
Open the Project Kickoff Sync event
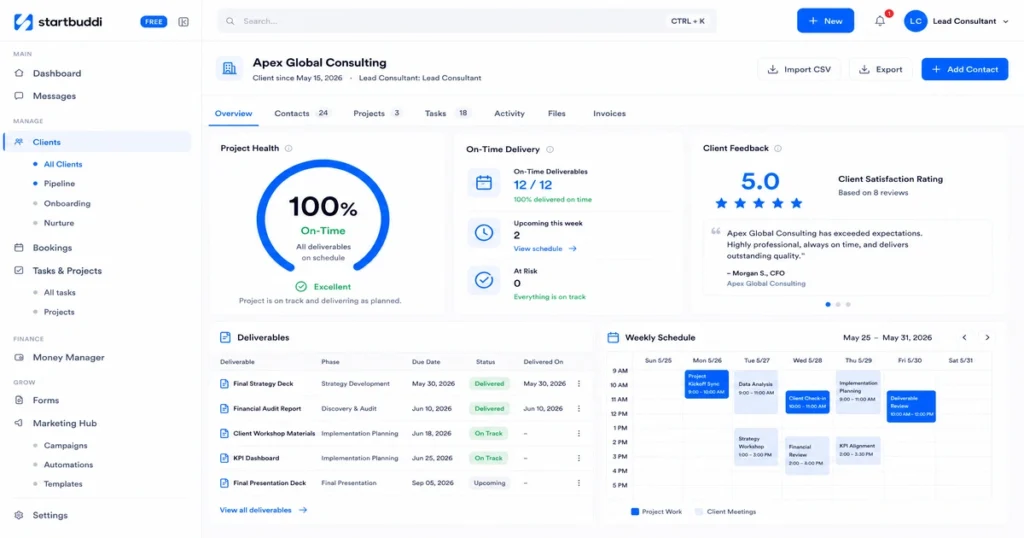[707, 384]
